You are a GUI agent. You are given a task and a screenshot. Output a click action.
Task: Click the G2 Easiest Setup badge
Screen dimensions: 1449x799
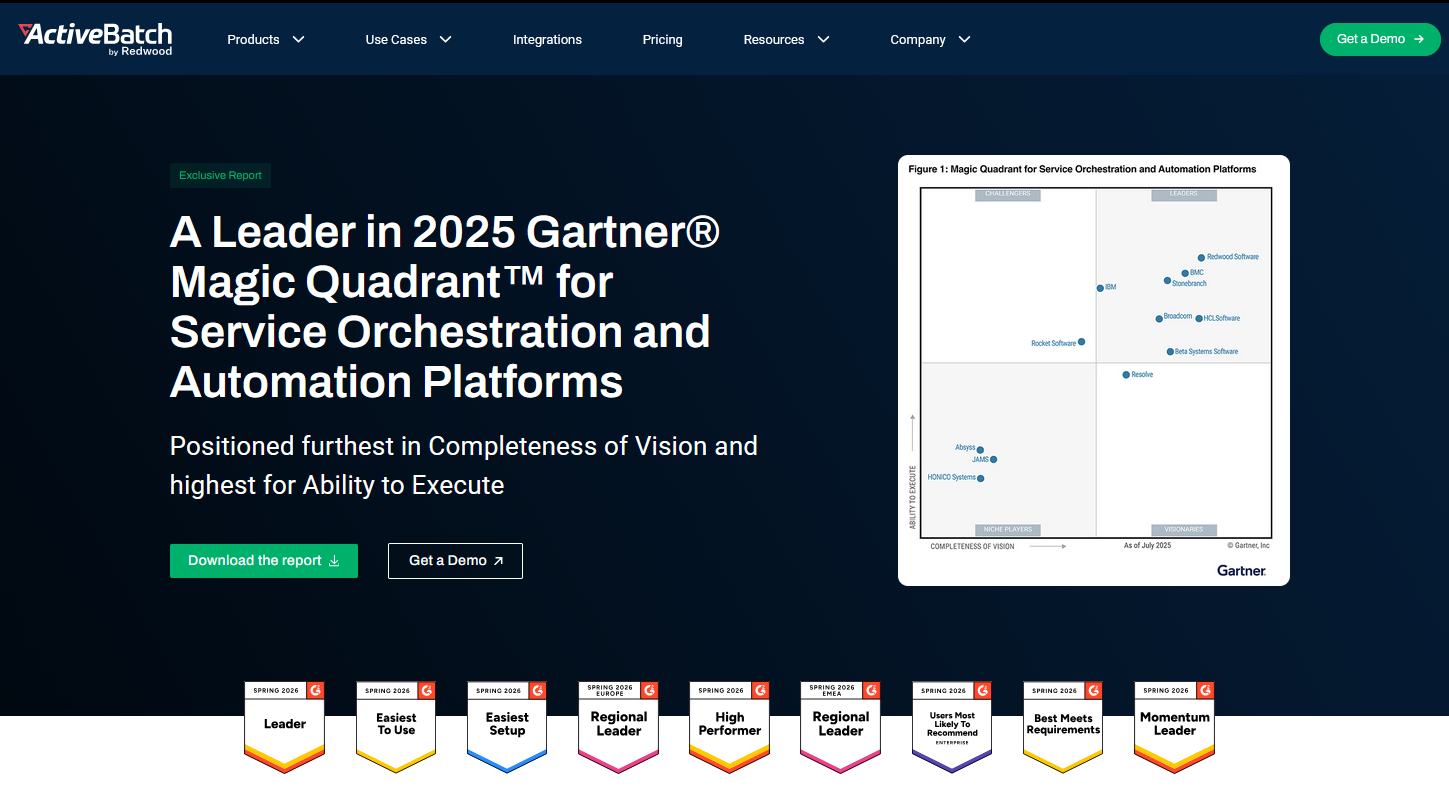[507, 727]
